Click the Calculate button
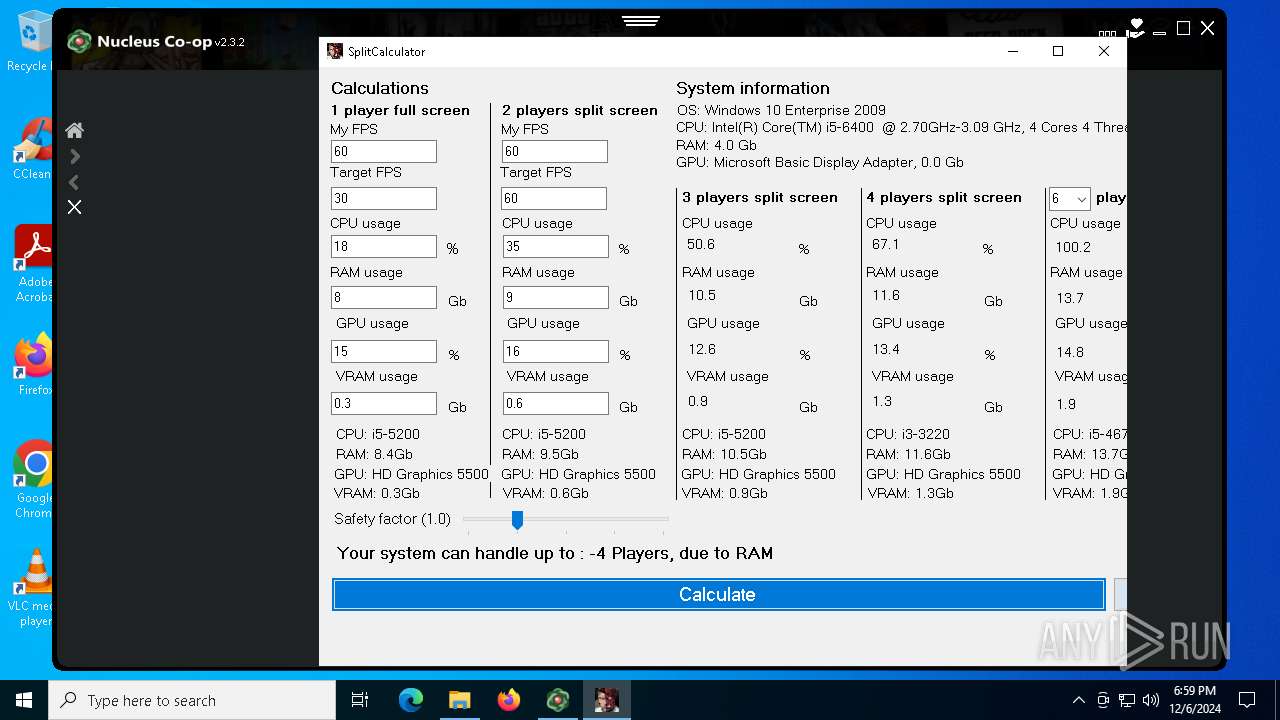The image size is (1280, 720). click(x=718, y=594)
